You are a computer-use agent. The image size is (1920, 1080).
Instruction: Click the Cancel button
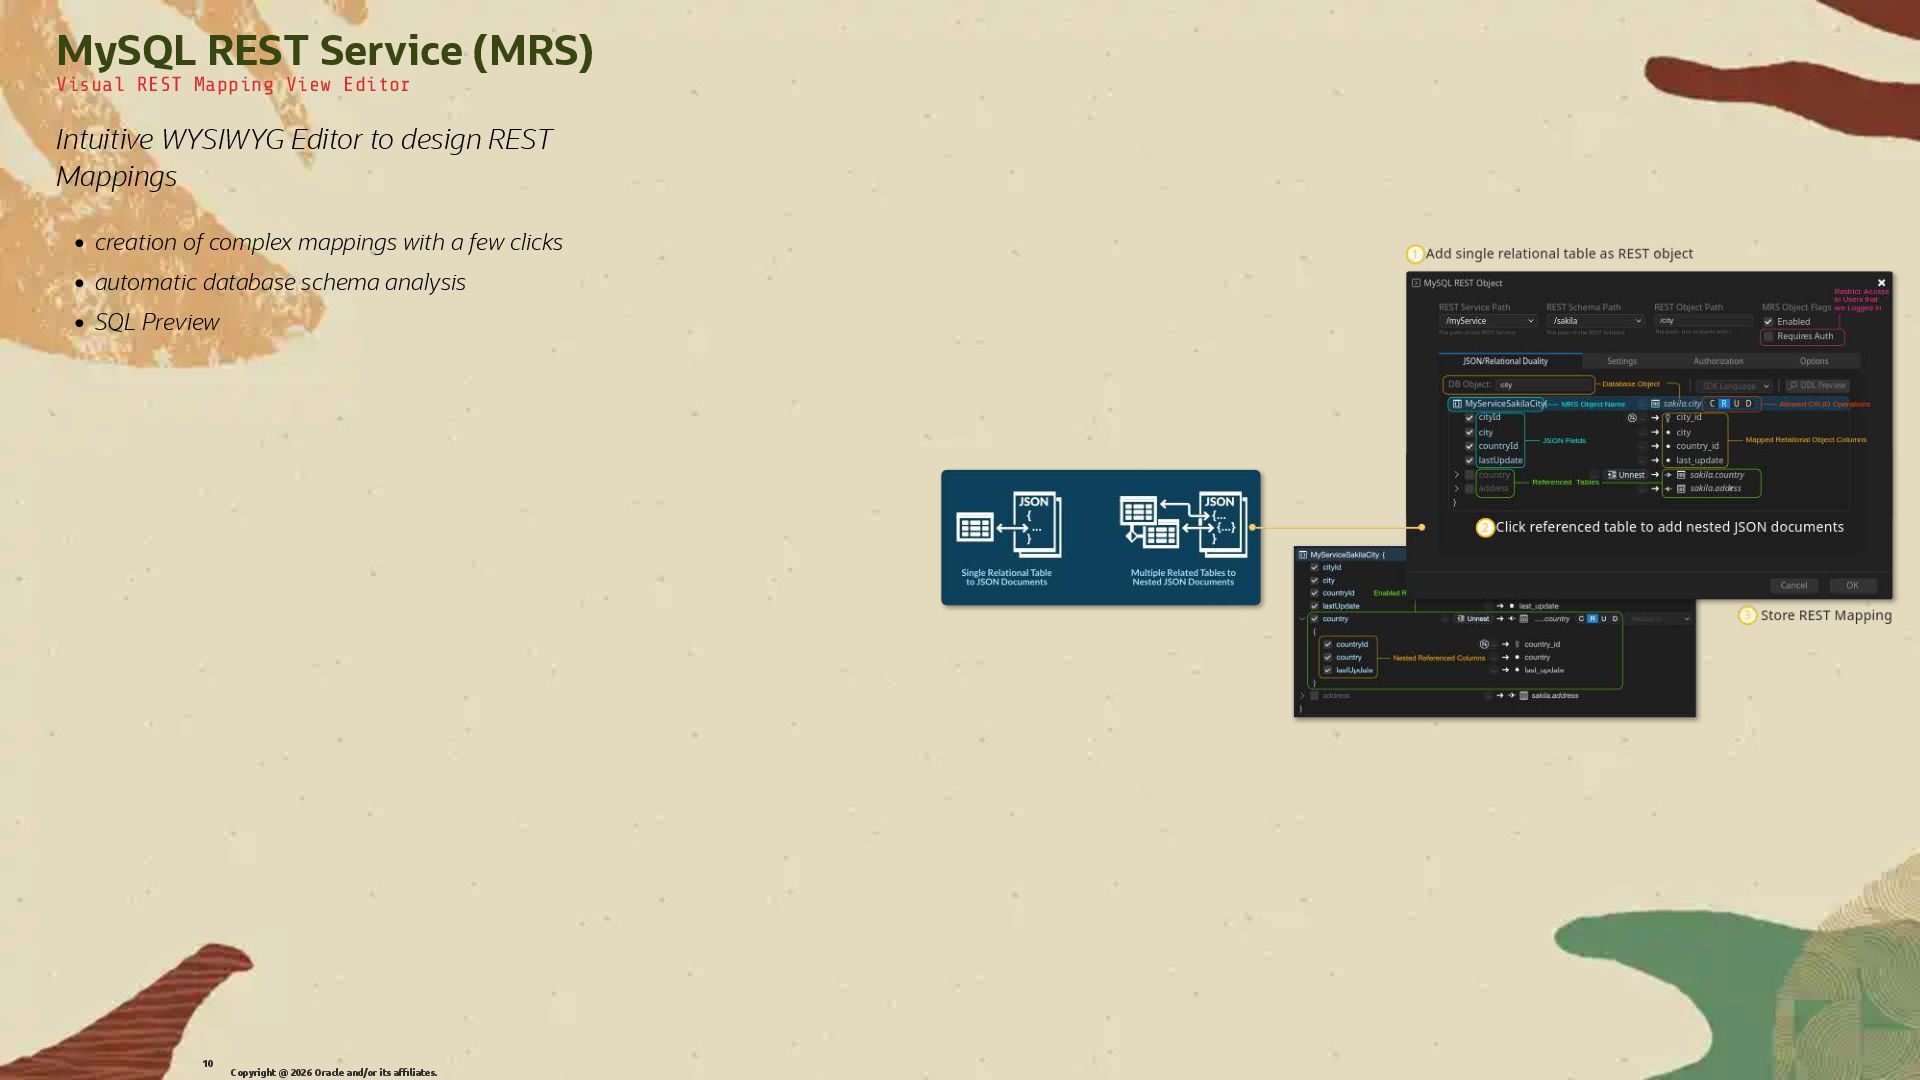(1793, 586)
